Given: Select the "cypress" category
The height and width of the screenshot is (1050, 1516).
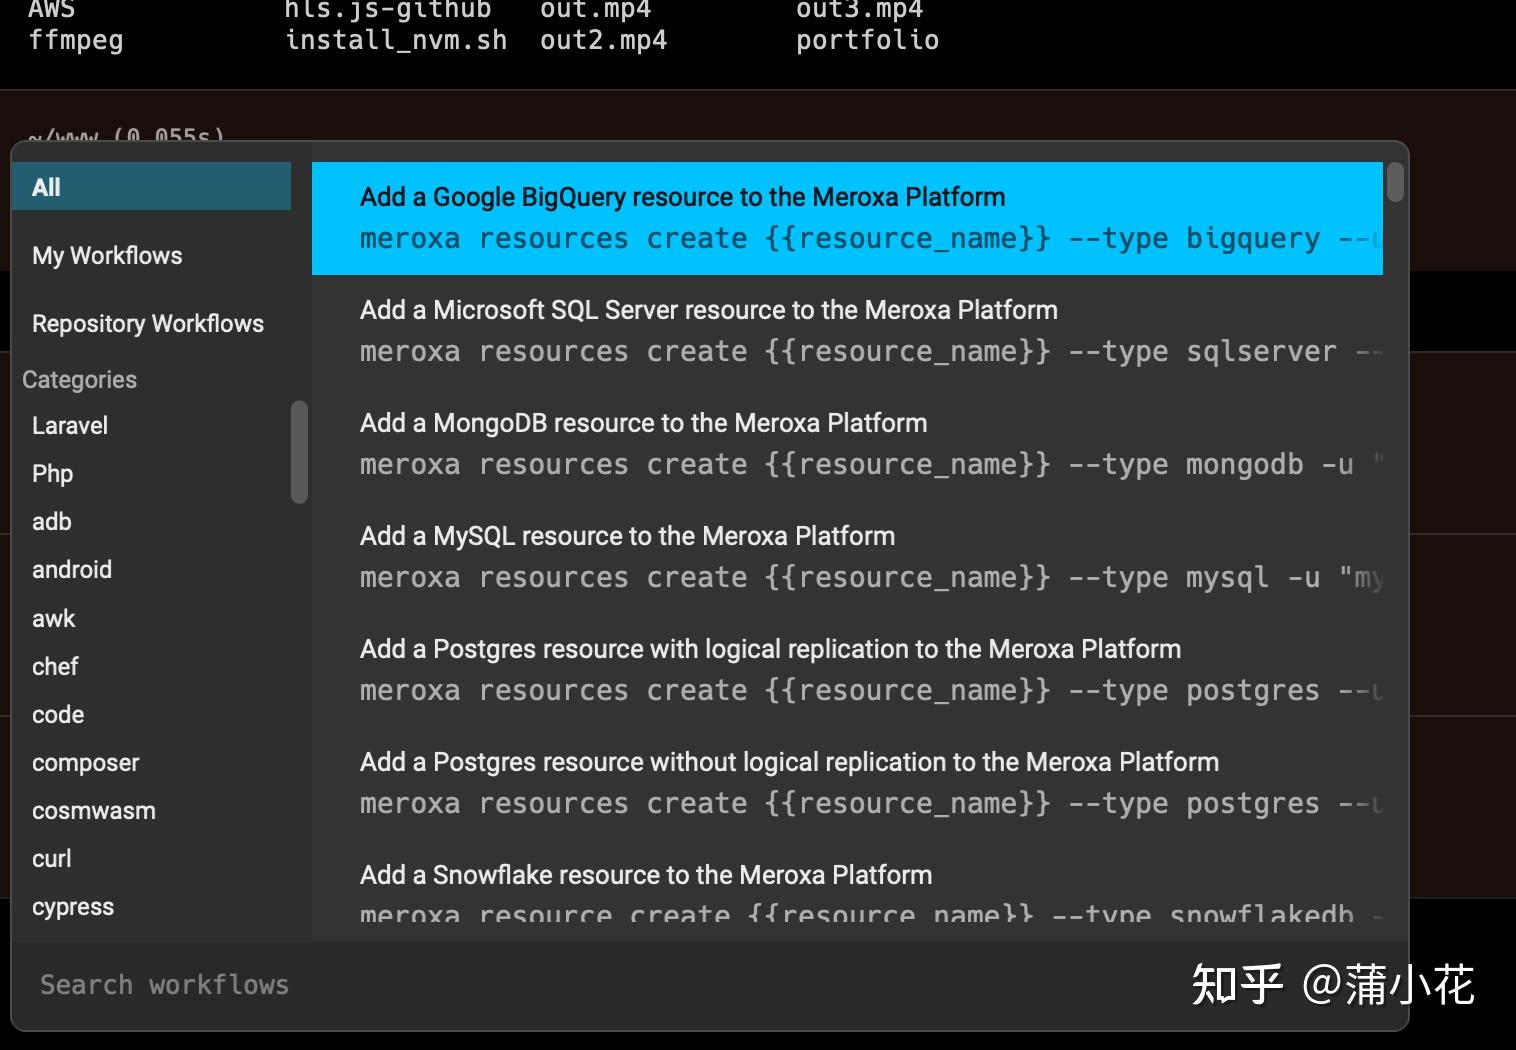Looking at the screenshot, I should 72,906.
